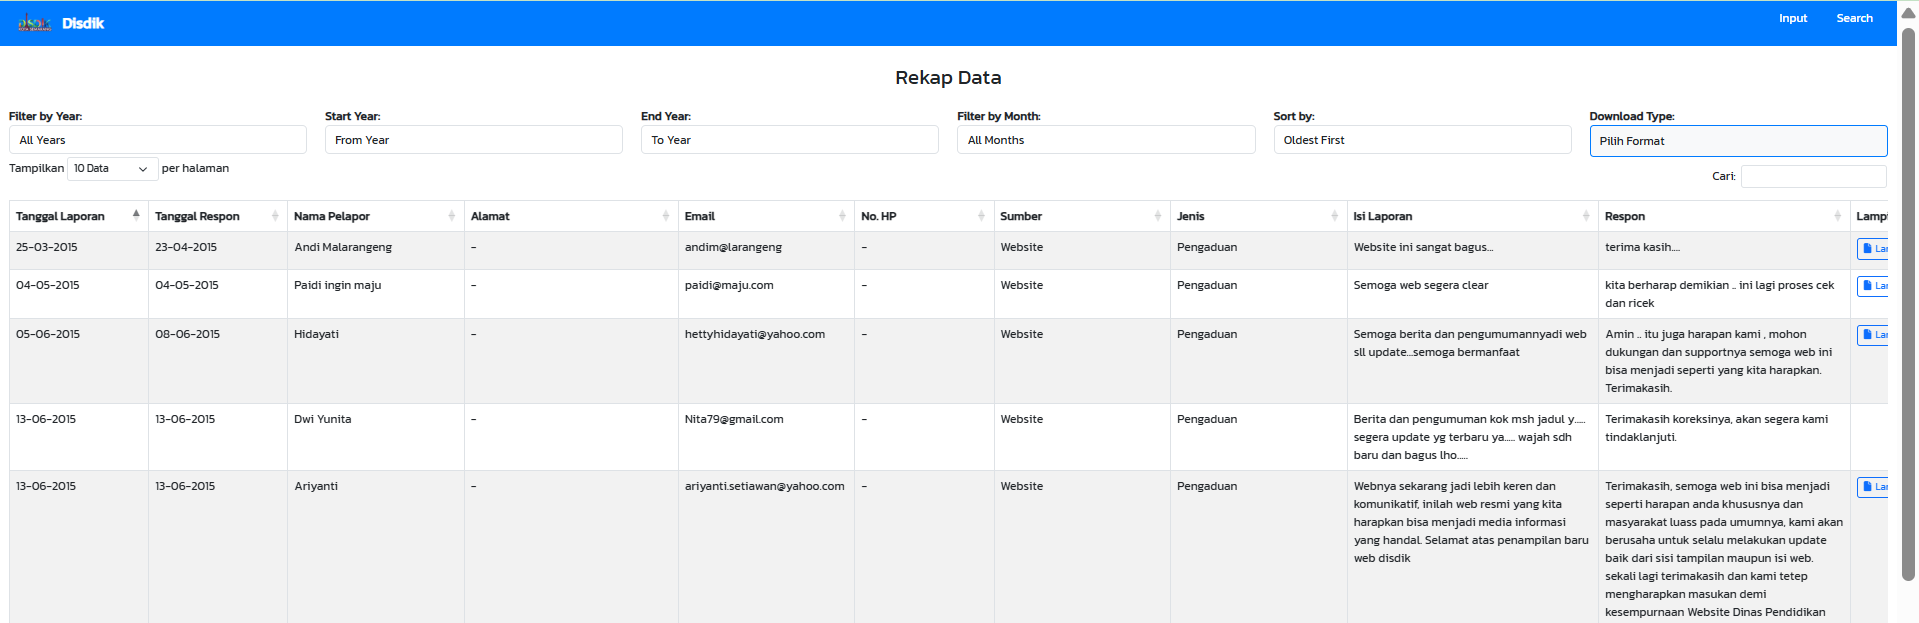
Task: Go to Input in navigation bar
Action: (1792, 18)
